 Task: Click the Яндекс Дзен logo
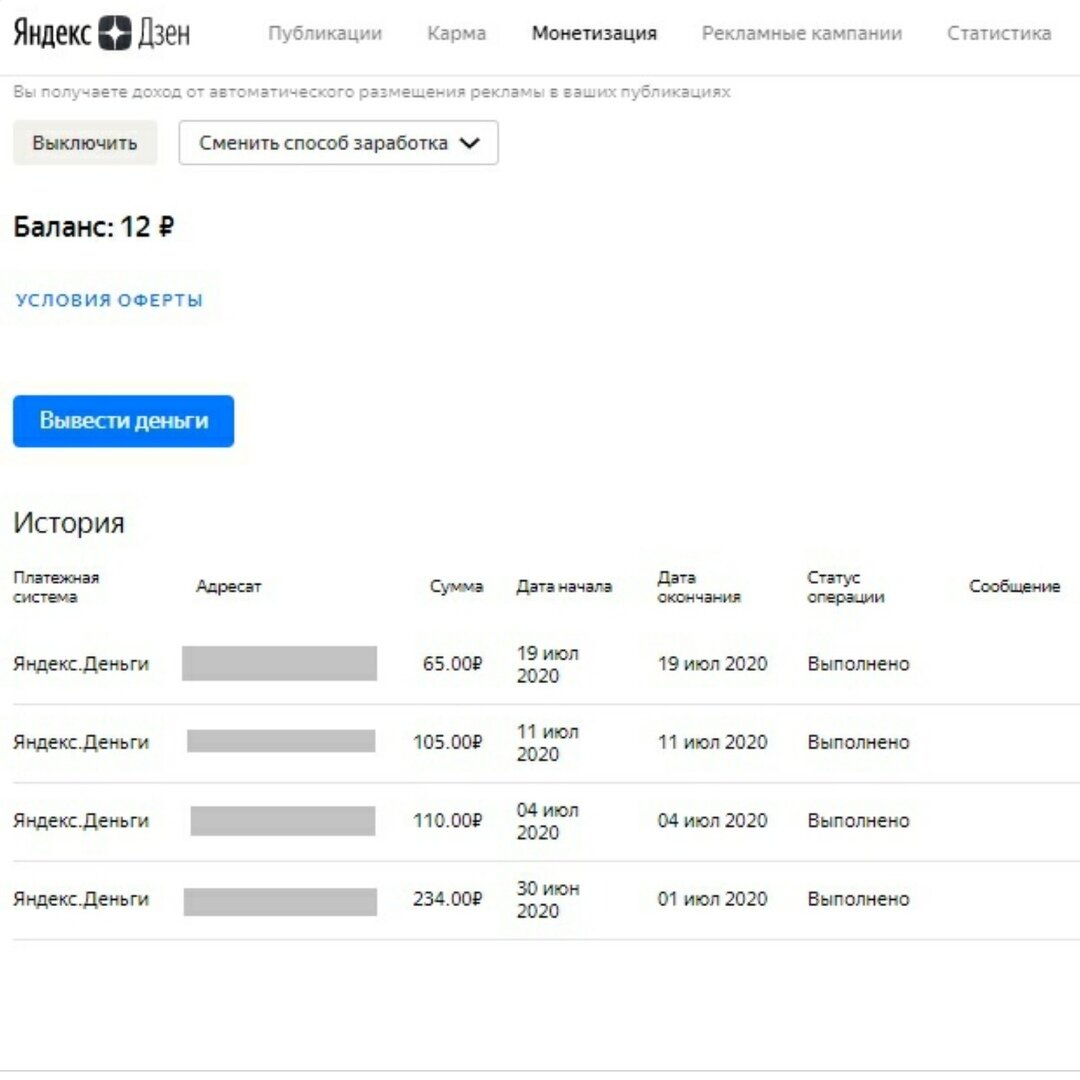pos(101,32)
